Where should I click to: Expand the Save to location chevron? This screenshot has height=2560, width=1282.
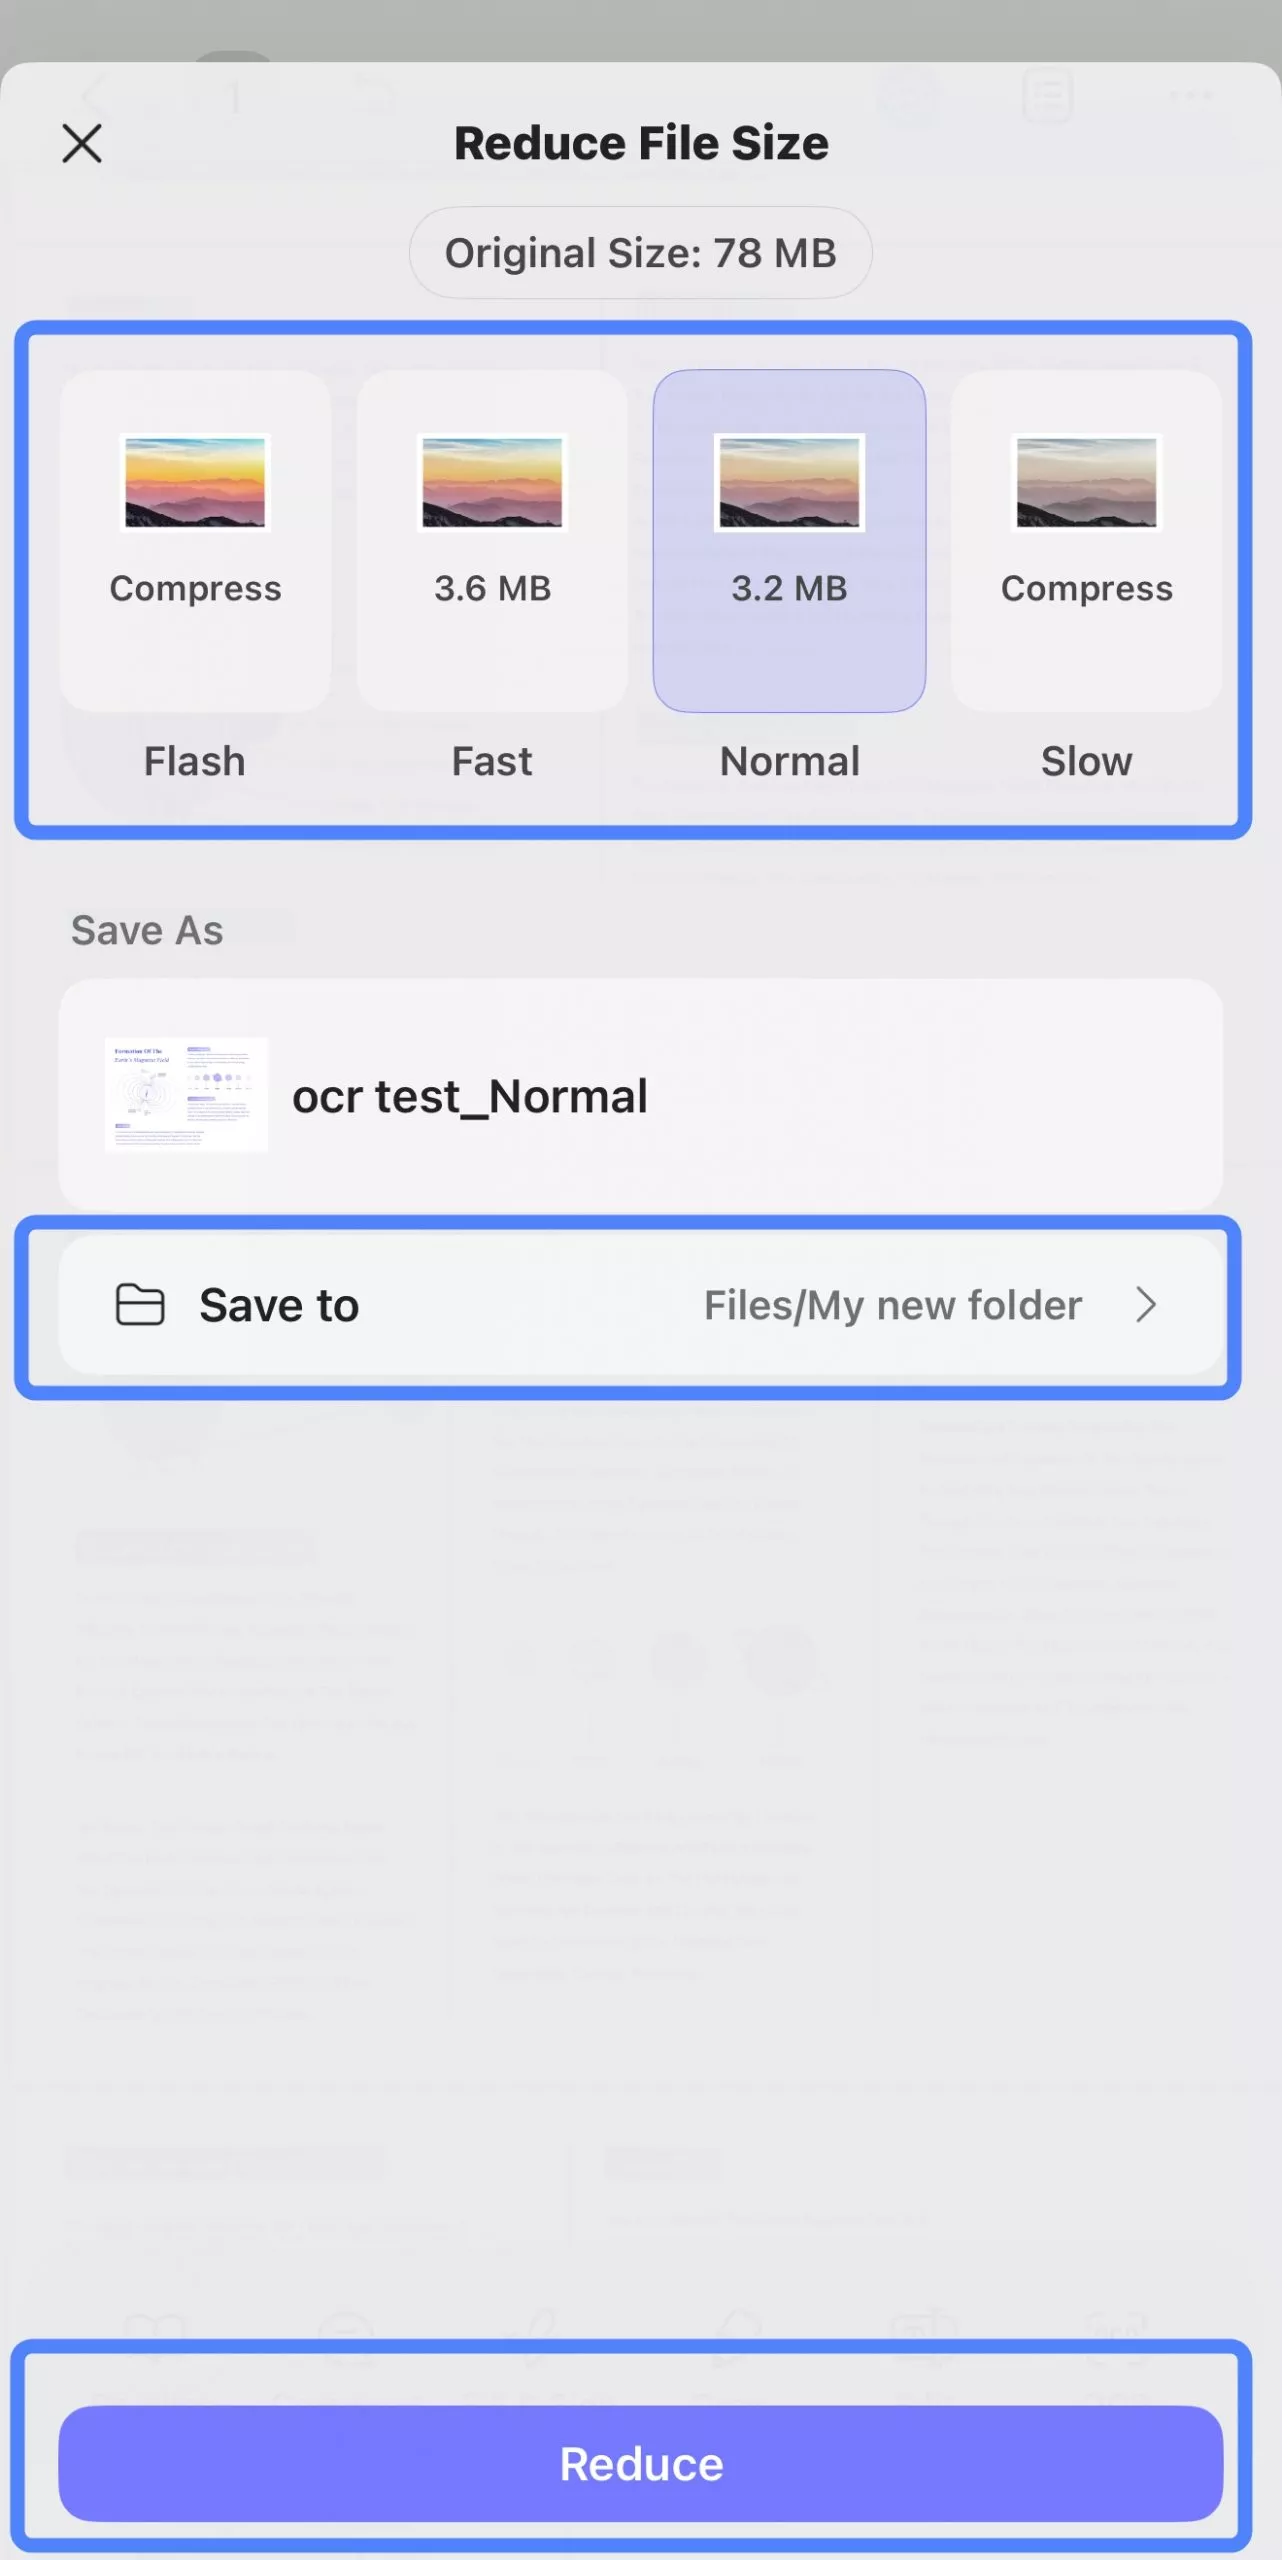pos(1146,1305)
